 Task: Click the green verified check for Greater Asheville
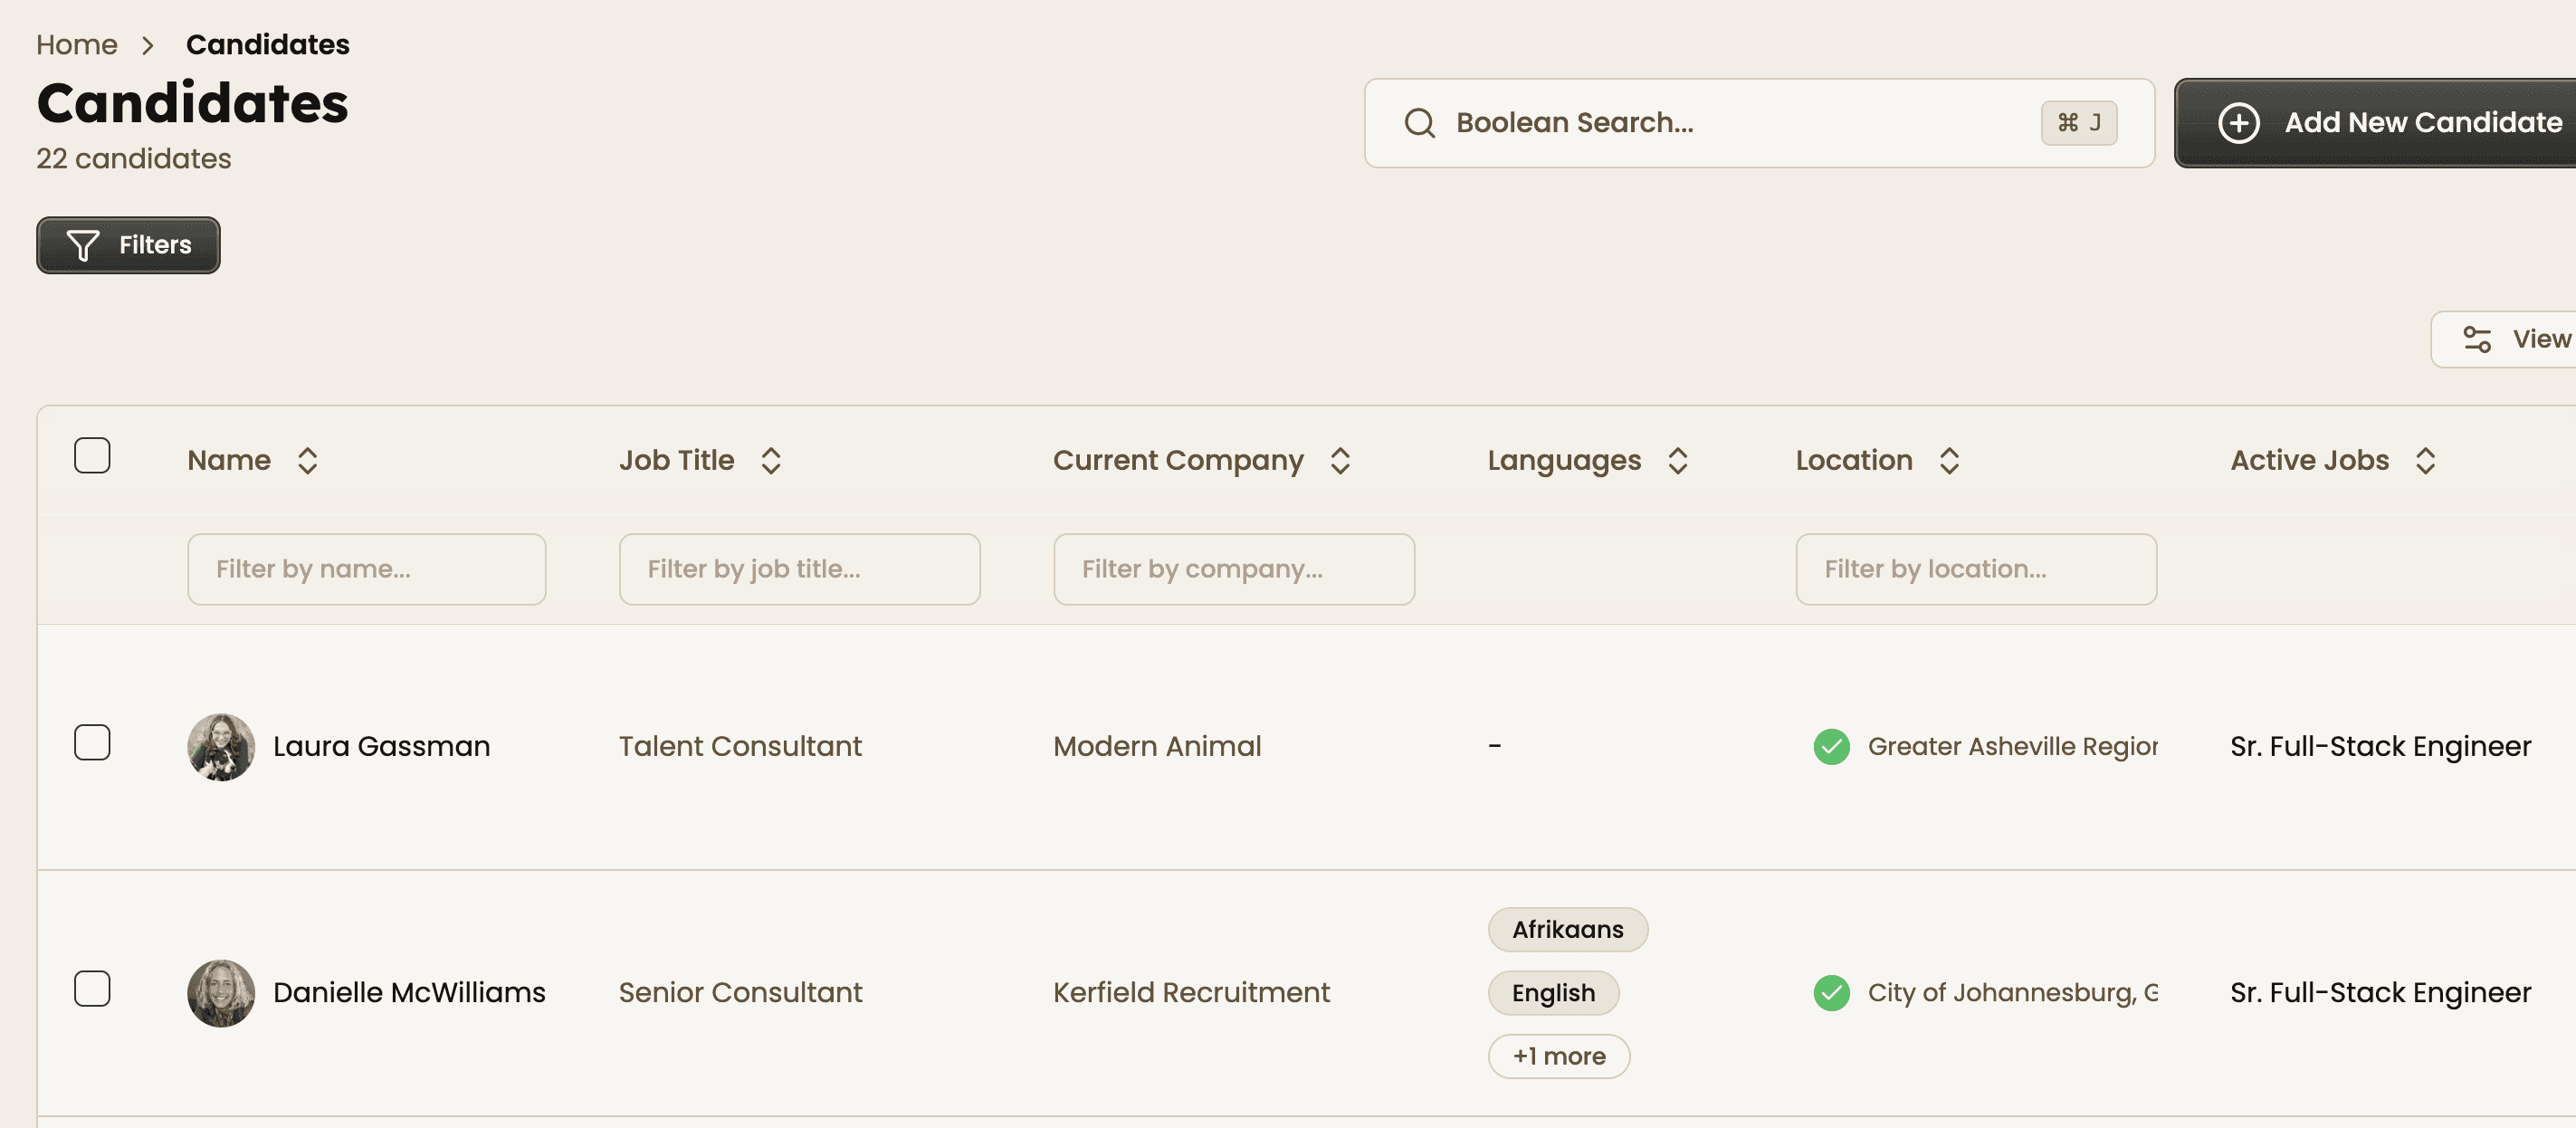[x=1831, y=746]
